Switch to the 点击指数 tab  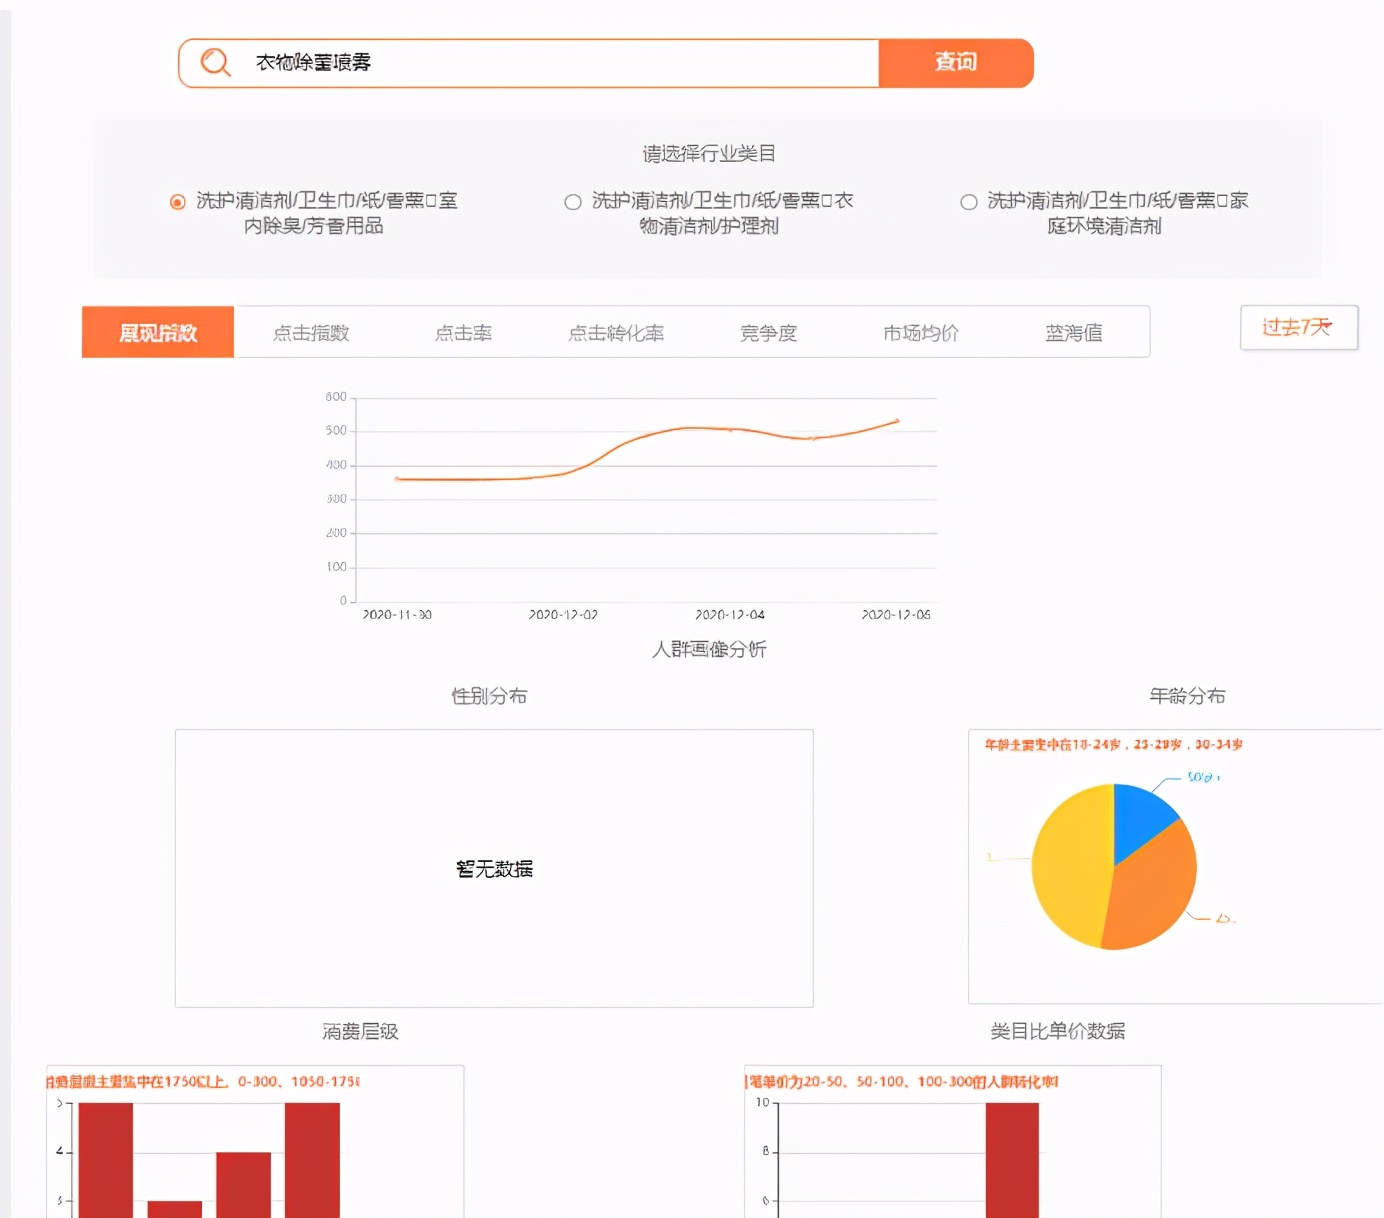(x=312, y=332)
